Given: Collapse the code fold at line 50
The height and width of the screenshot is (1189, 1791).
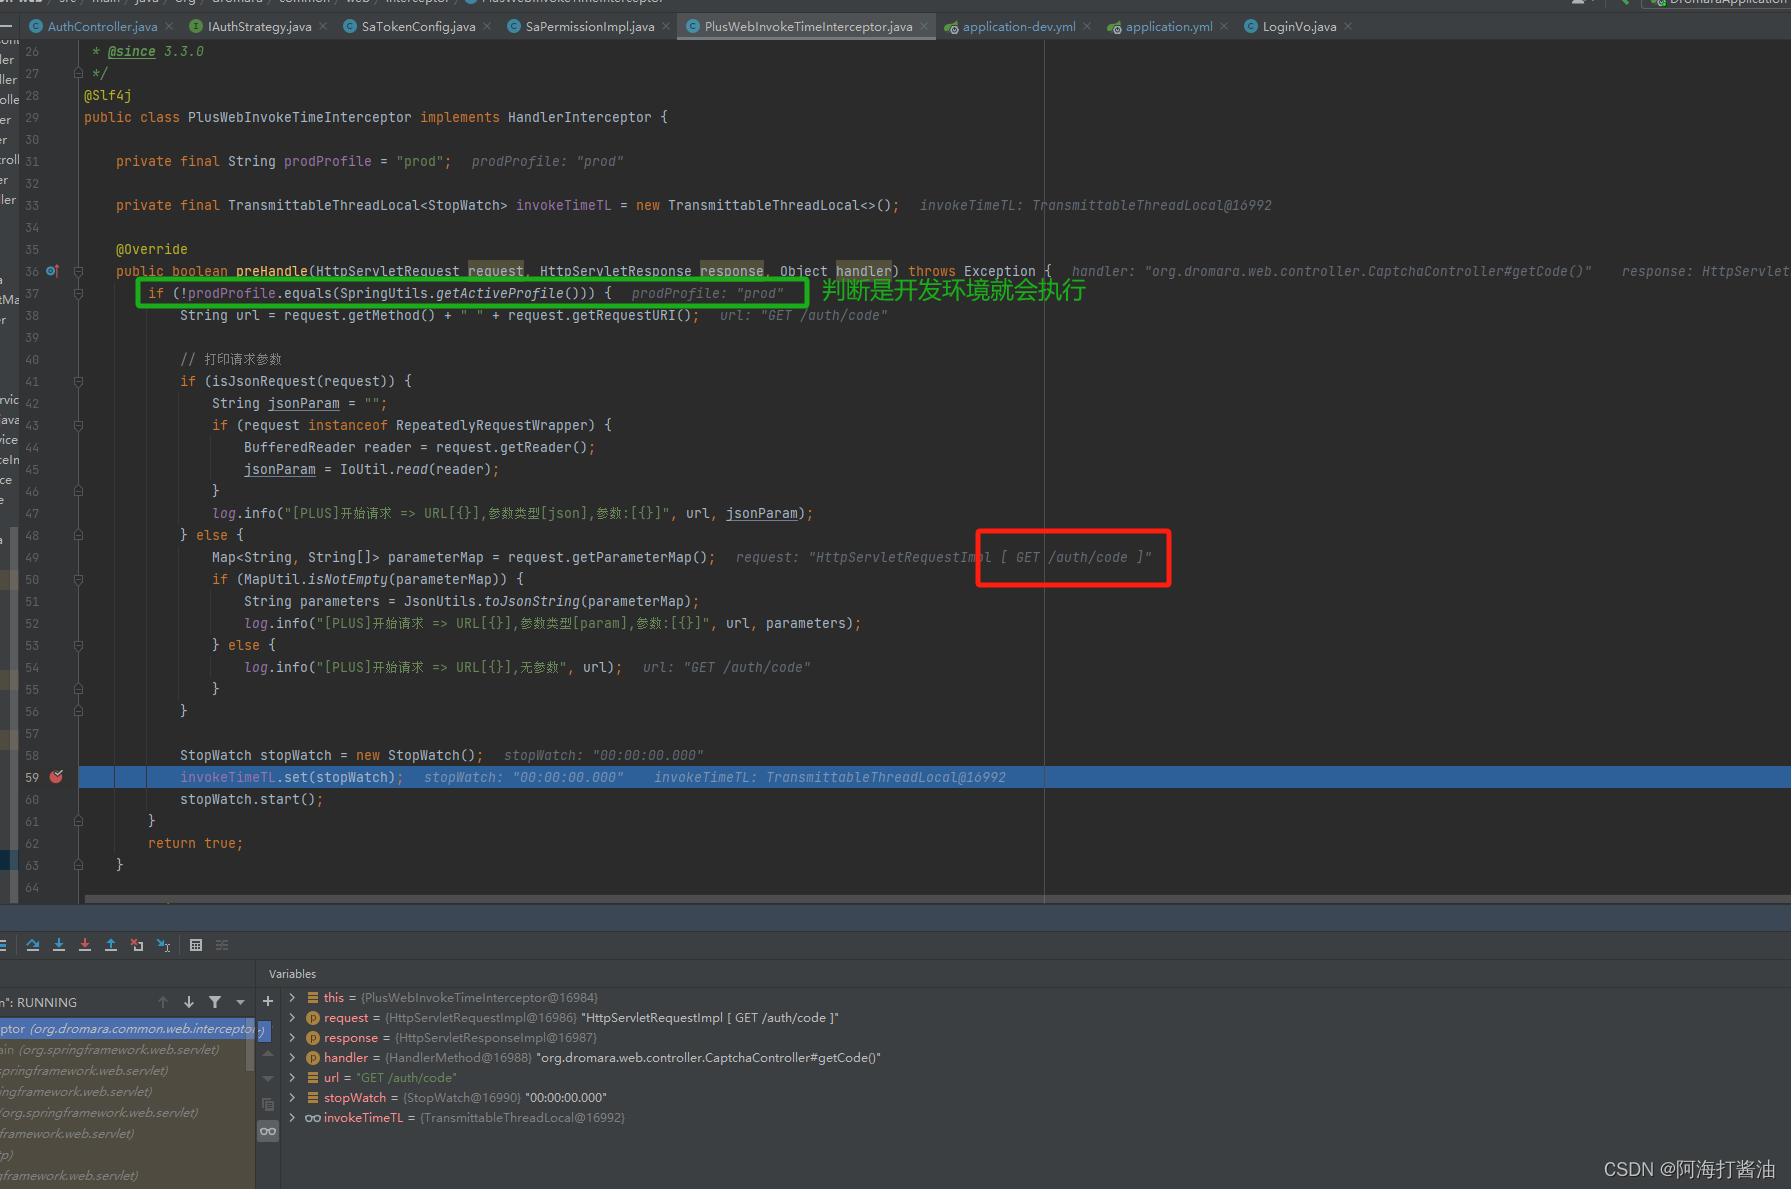Looking at the screenshot, I should tap(78, 579).
